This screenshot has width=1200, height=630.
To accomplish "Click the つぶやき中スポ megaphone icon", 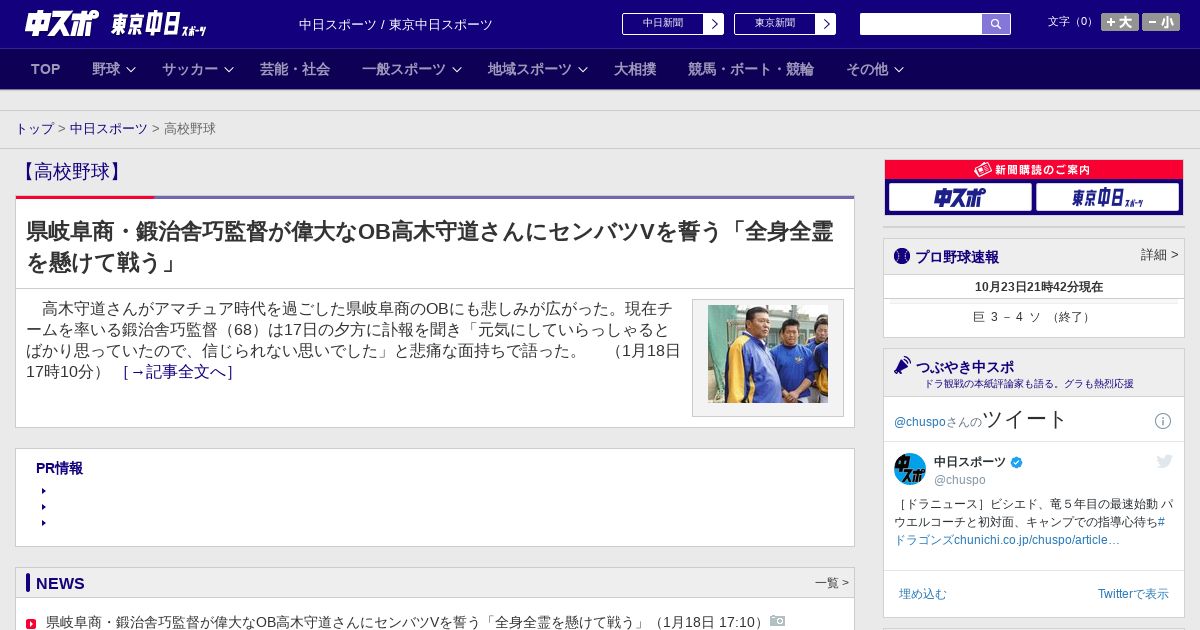I will pos(902,366).
